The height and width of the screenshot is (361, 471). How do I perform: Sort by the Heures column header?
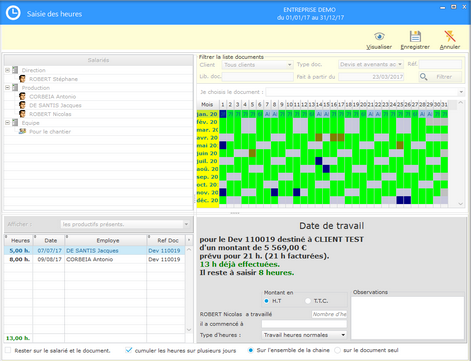pos(19,240)
